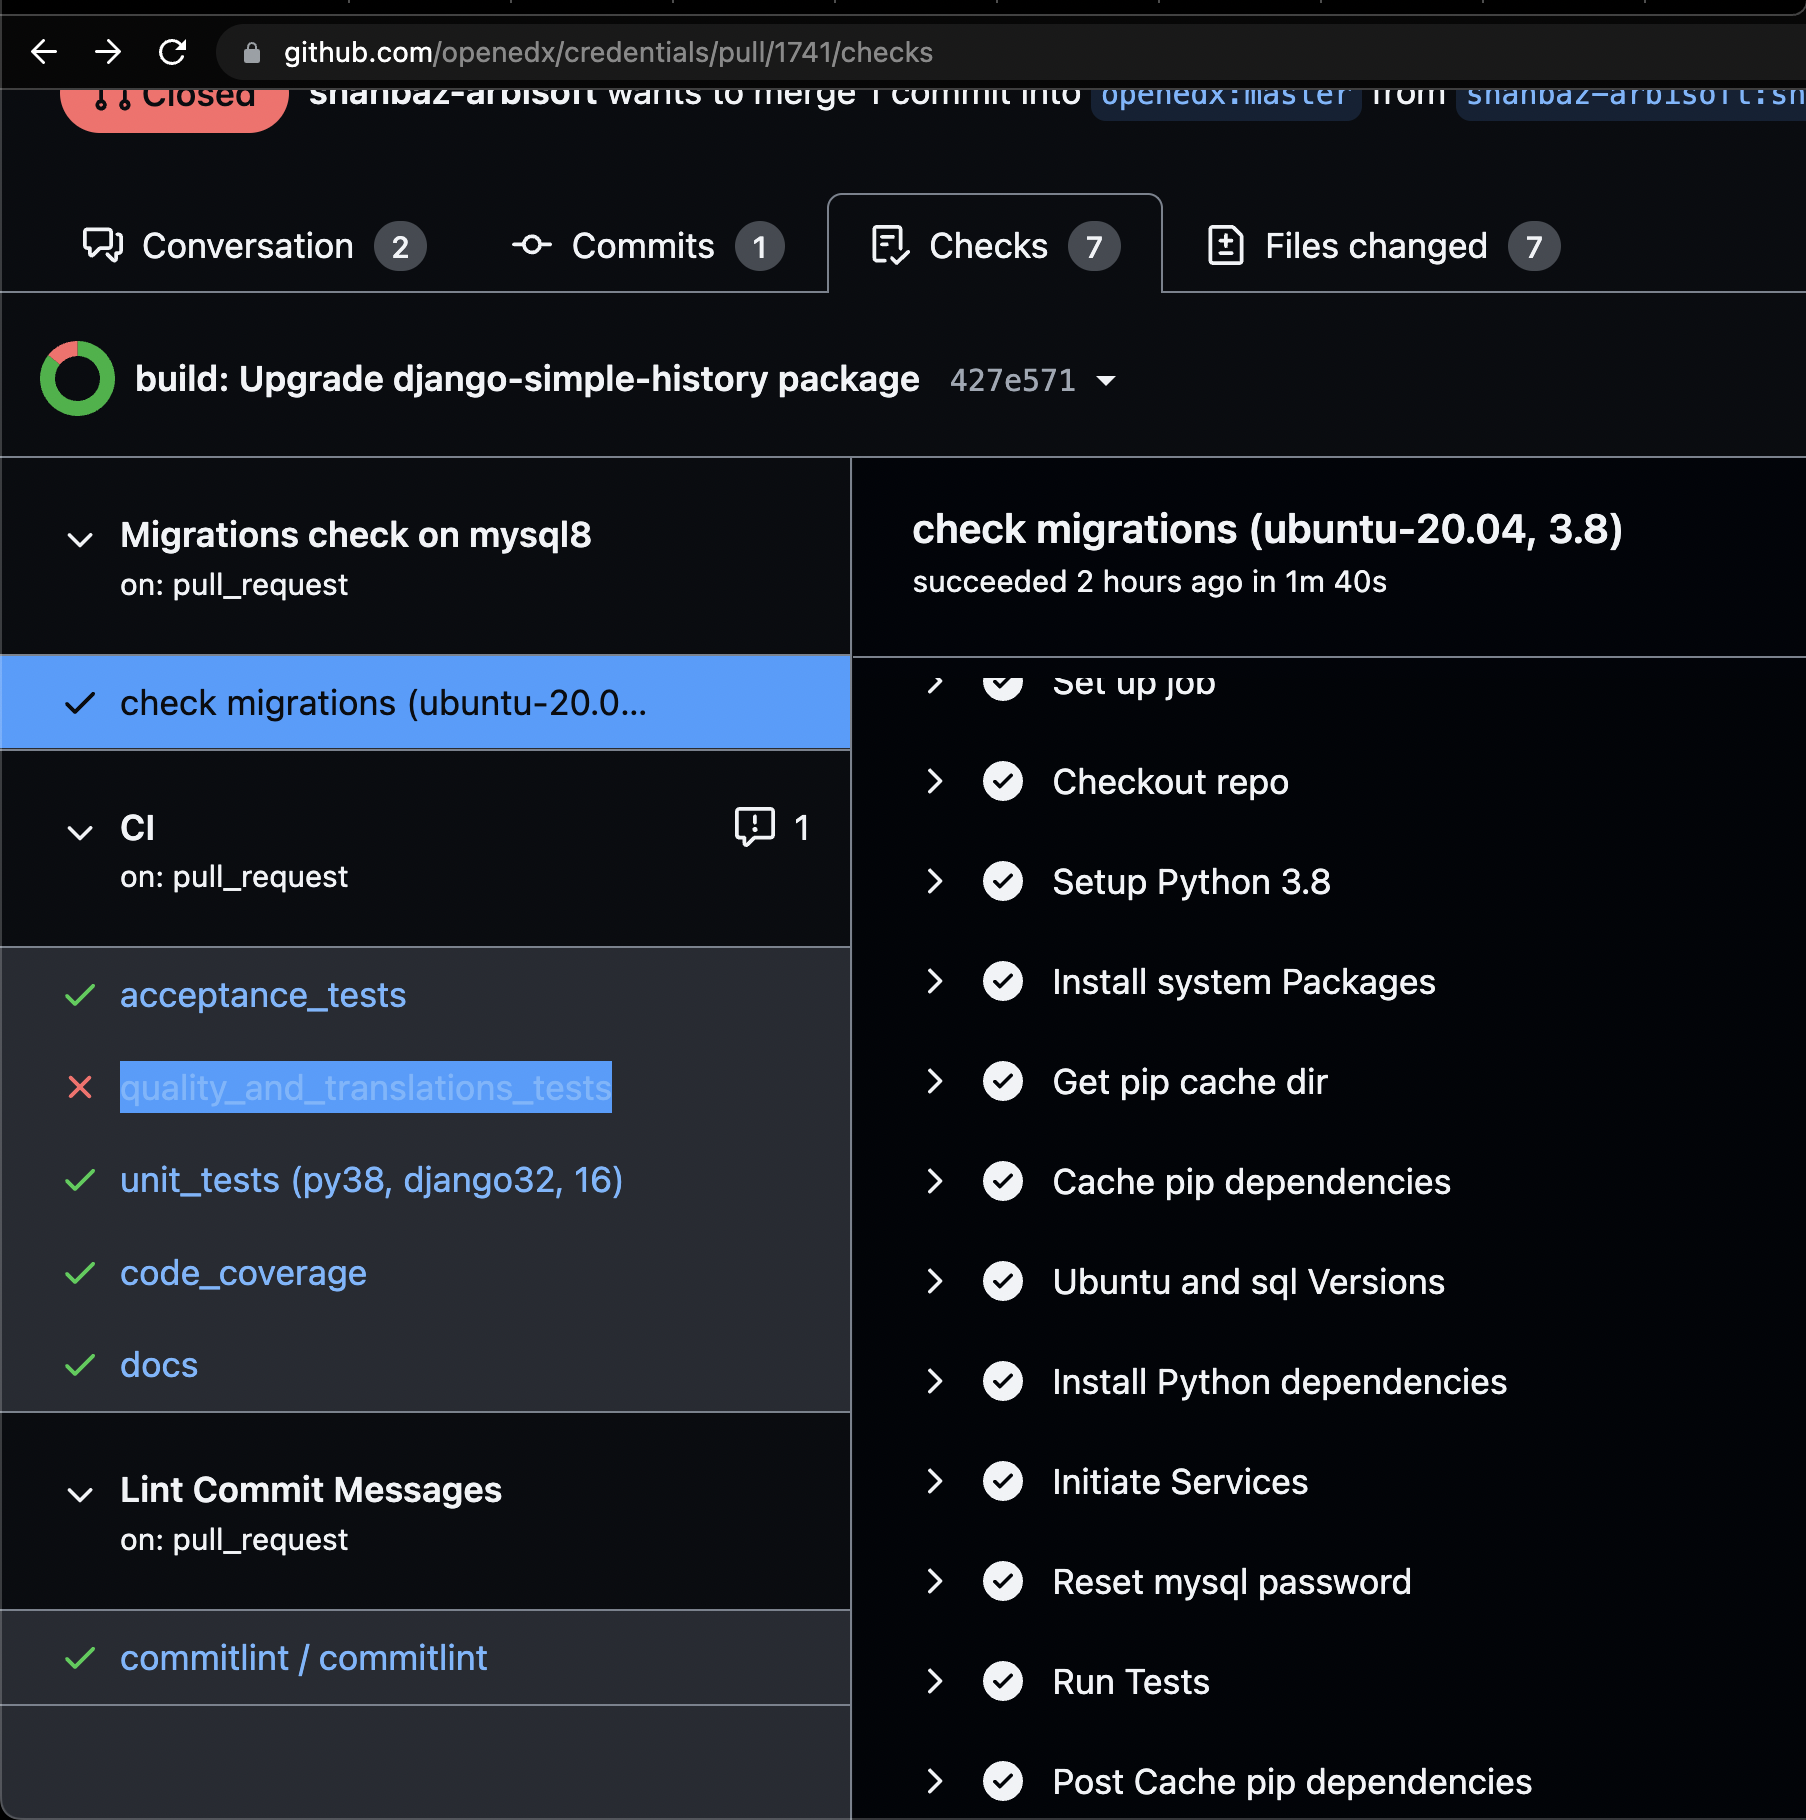This screenshot has height=1820, width=1806.
Task: Click Initiate Services success icon
Action: [1003, 1481]
